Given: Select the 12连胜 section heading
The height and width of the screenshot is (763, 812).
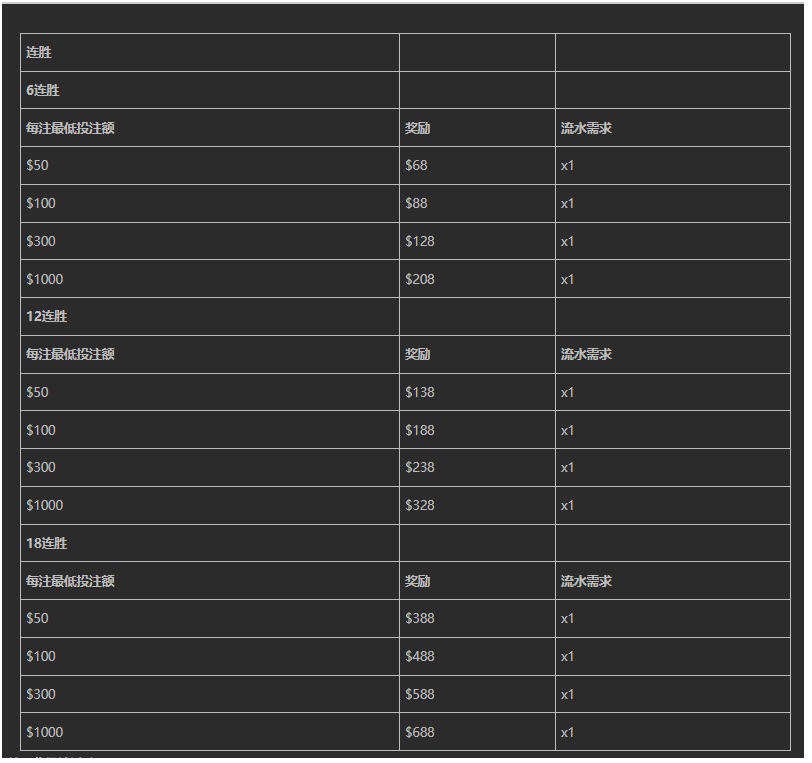Looking at the screenshot, I should pos(46,316).
